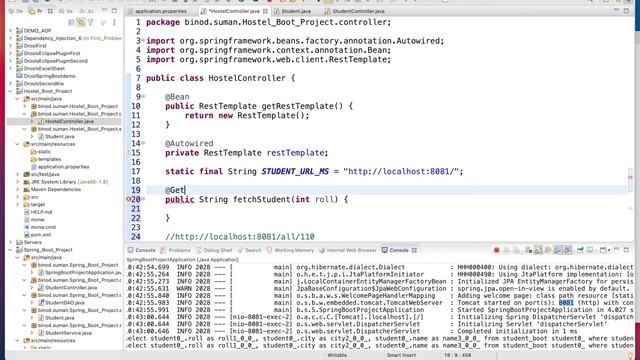Clear the console output
The height and width of the screenshot is (360, 640).
pyautogui.click(x=528, y=250)
